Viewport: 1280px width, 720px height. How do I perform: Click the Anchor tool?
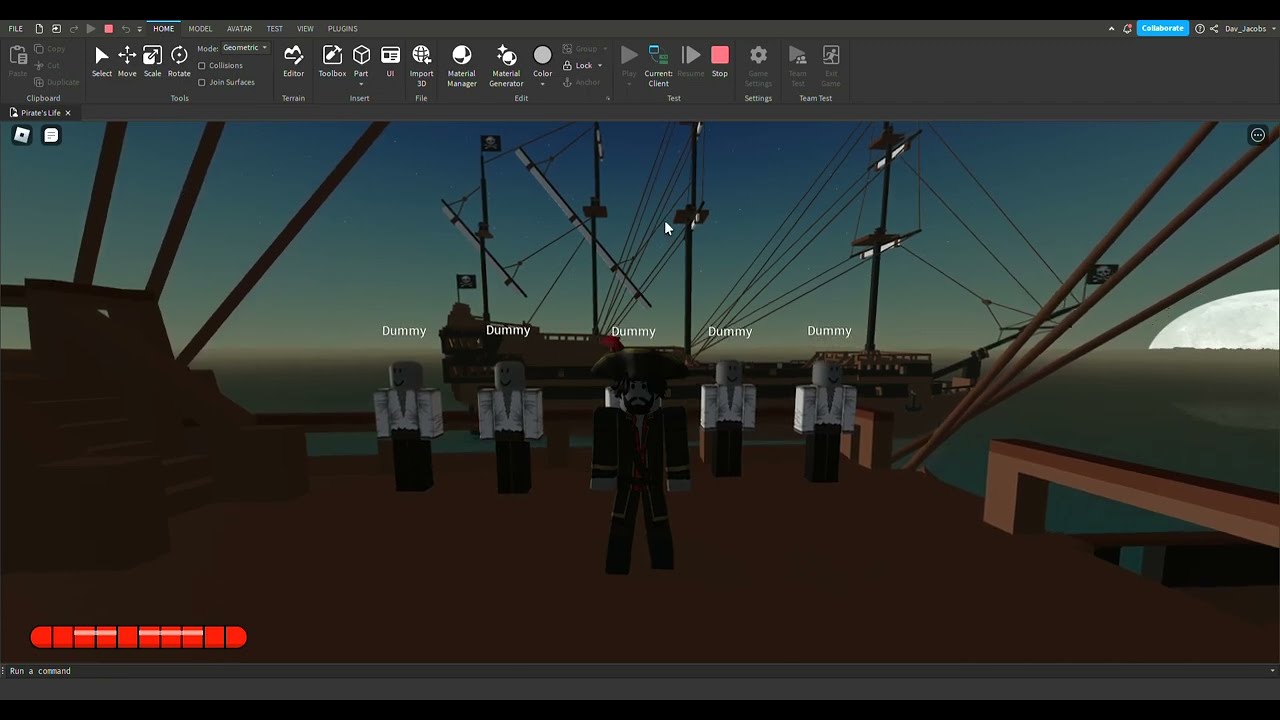(581, 82)
